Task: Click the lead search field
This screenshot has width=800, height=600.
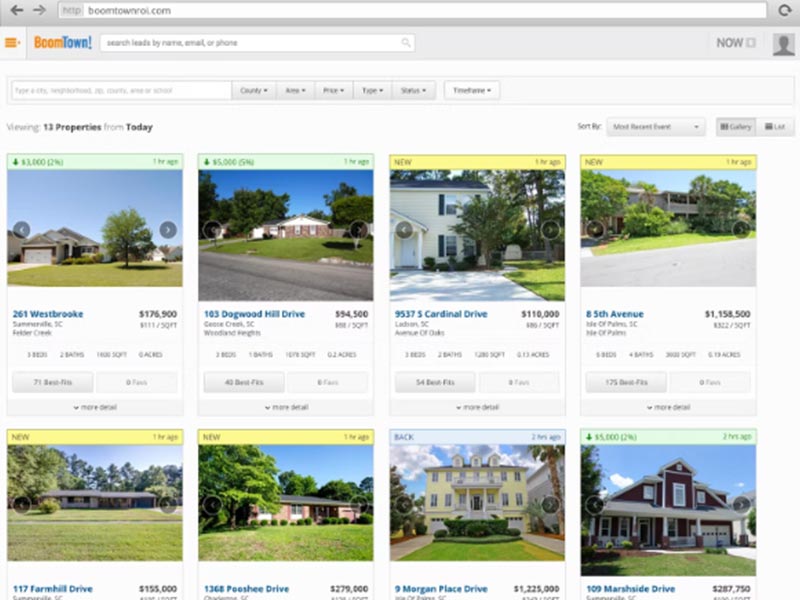Action: [257, 43]
